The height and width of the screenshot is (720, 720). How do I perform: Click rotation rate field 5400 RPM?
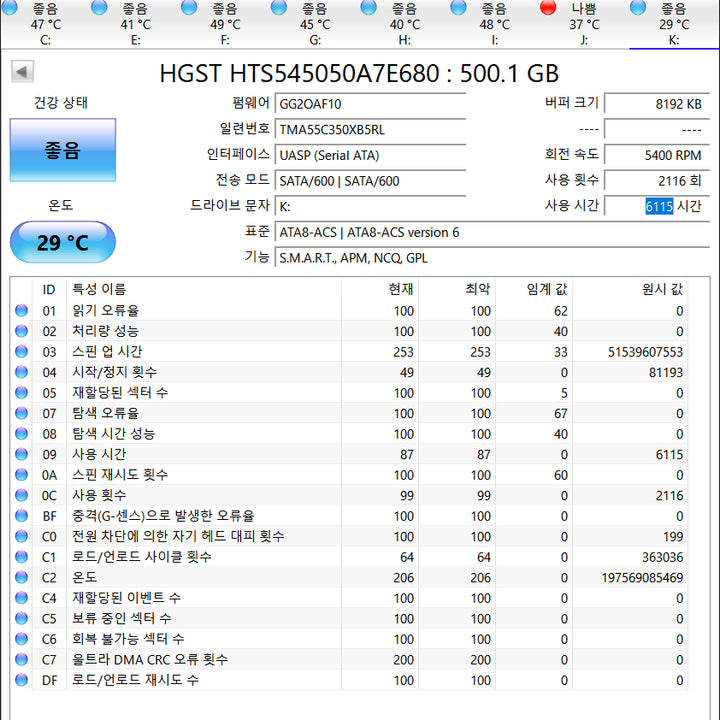click(657, 155)
